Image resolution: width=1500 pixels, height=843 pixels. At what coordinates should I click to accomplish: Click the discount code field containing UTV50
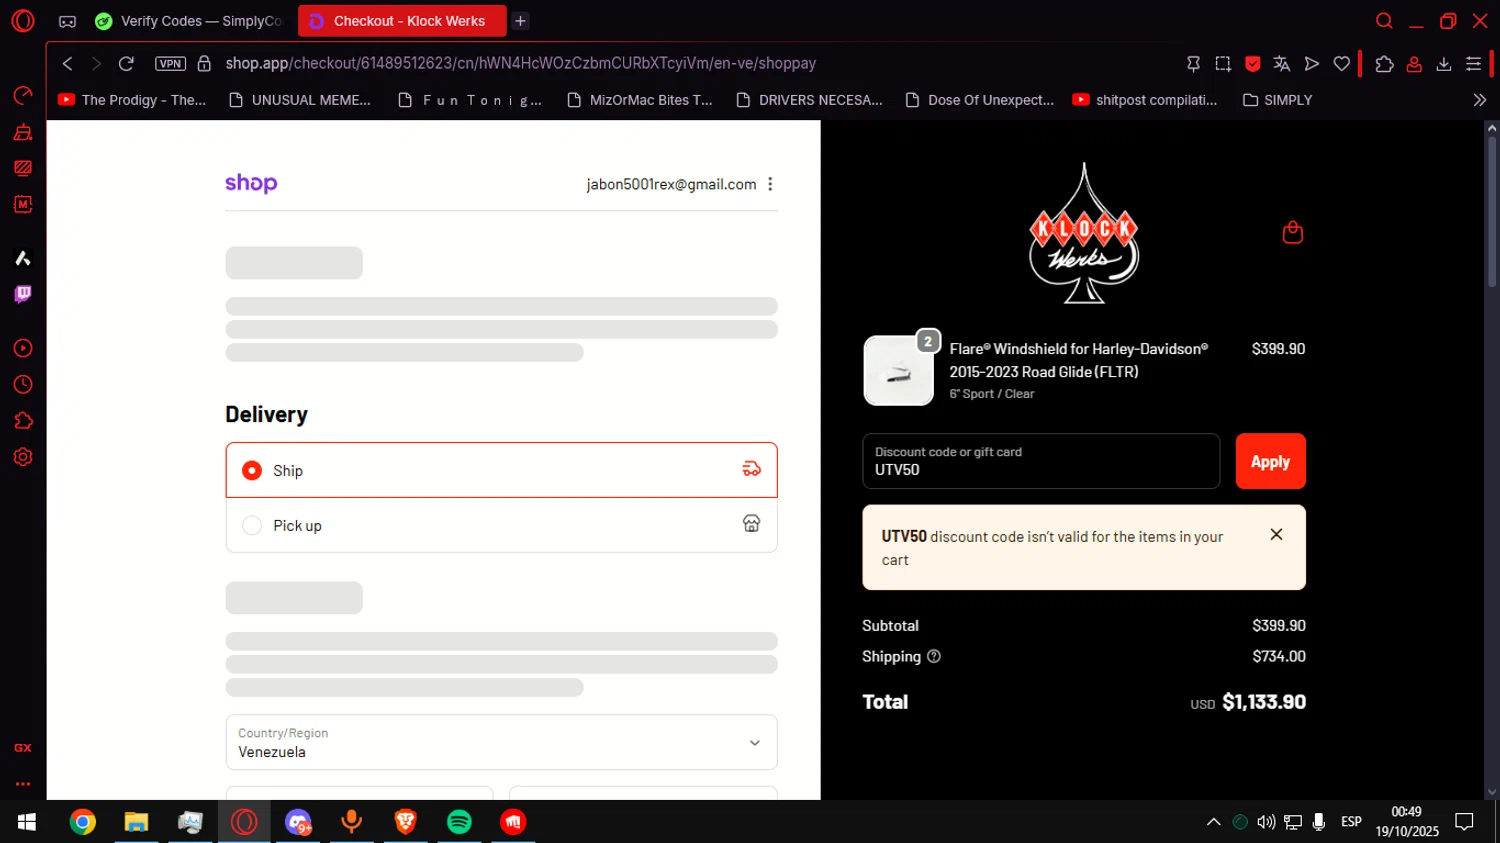pos(1041,461)
